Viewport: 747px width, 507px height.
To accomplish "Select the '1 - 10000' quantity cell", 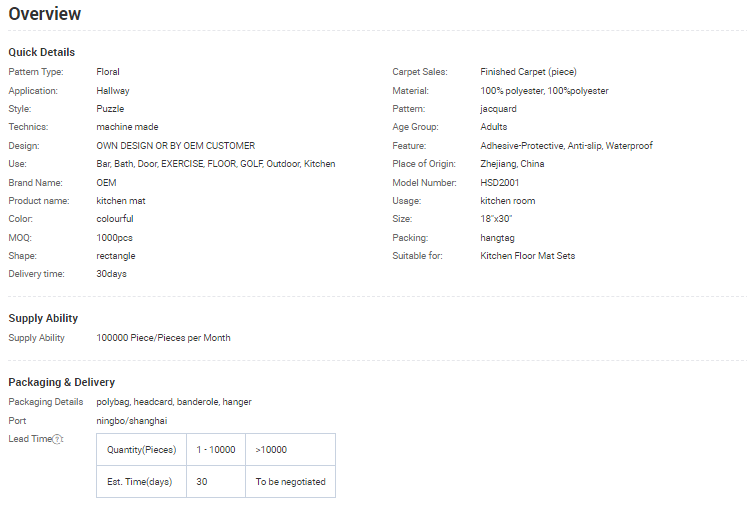I will click(216, 450).
